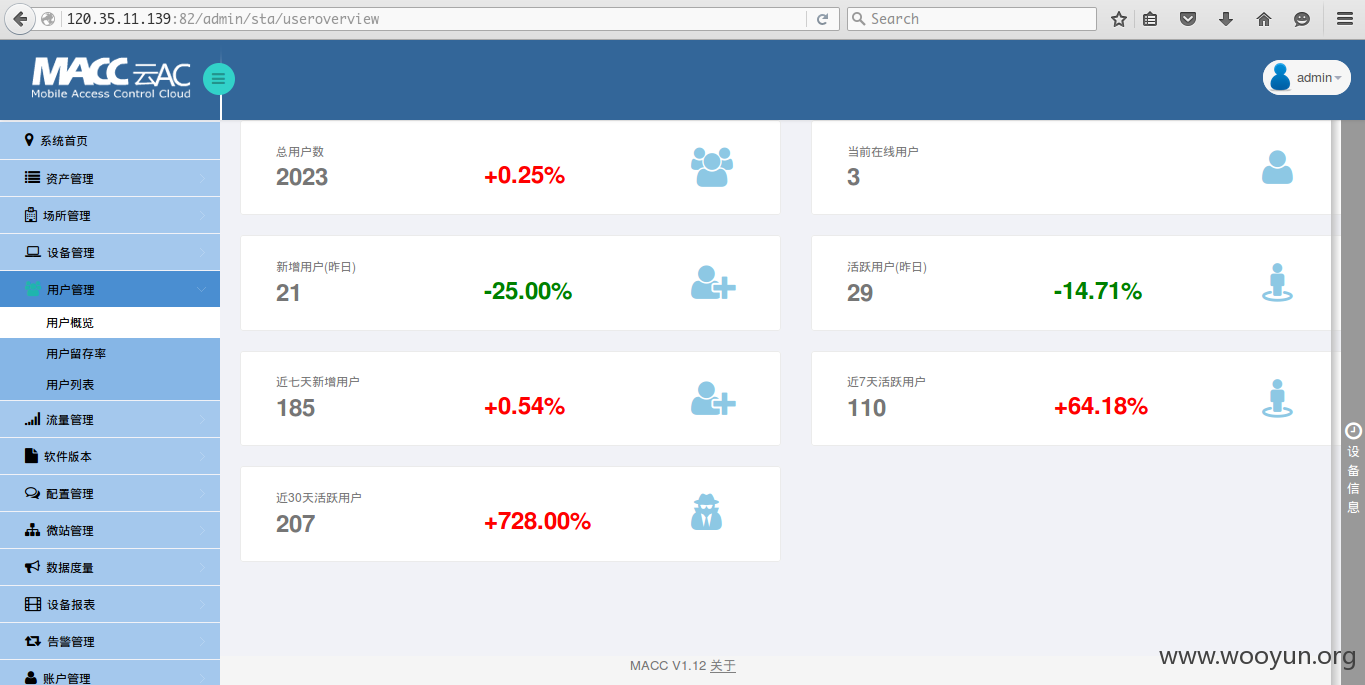The image size is (1365, 685).
Task: Open the 用户留存率 submenu item
Action: tap(110, 353)
